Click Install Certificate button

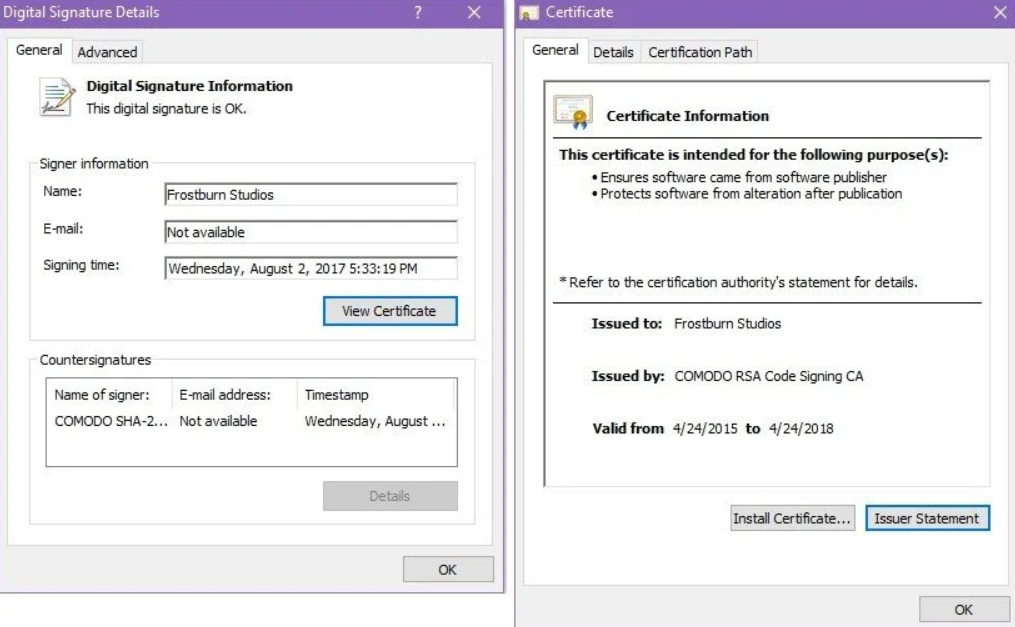tap(792, 518)
